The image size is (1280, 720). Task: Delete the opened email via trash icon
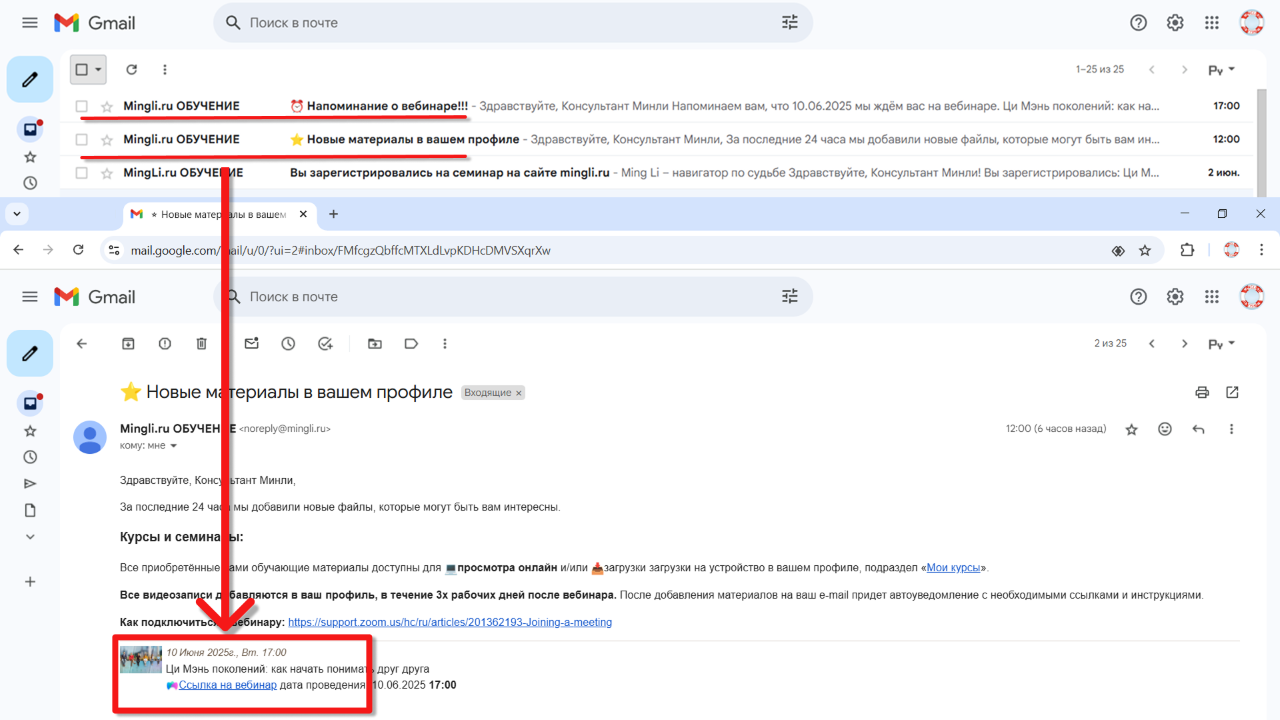pyautogui.click(x=201, y=344)
